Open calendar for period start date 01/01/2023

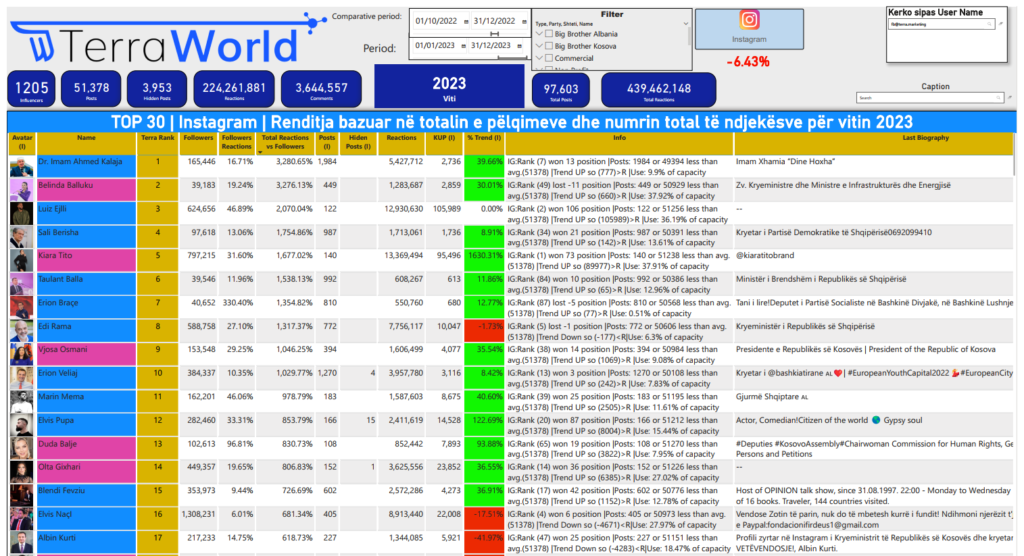coord(464,46)
